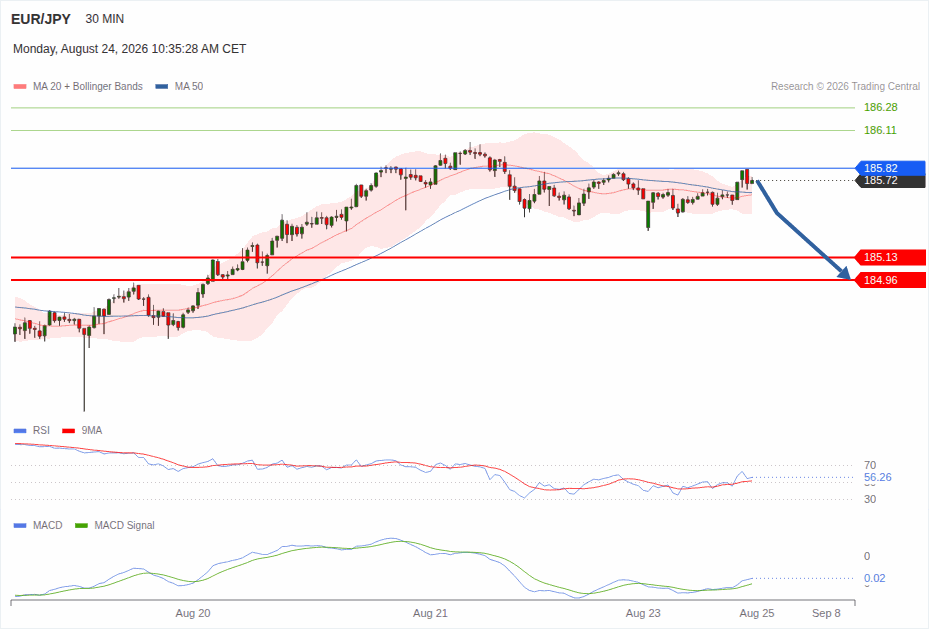Click the RSI value 56.26

[877, 477]
